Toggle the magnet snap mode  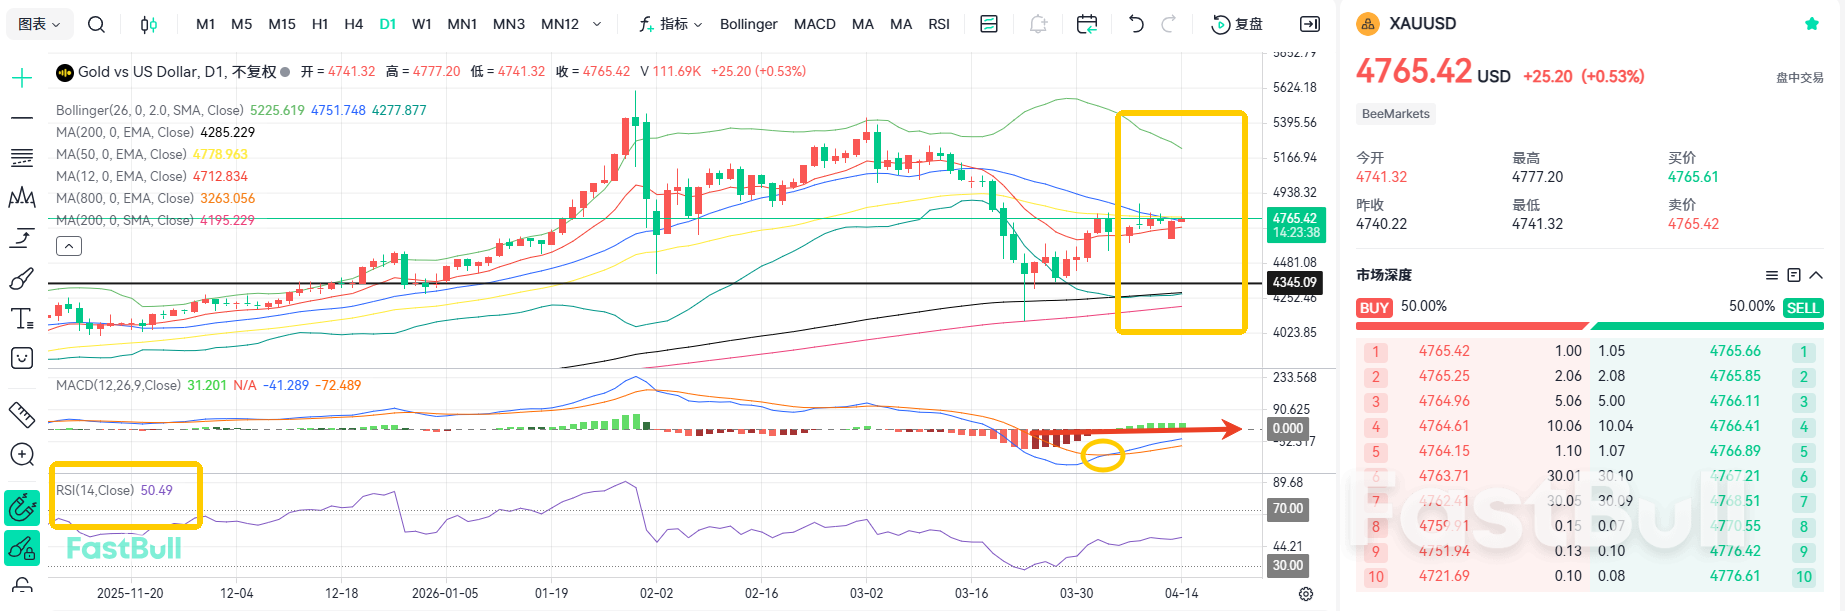22,508
